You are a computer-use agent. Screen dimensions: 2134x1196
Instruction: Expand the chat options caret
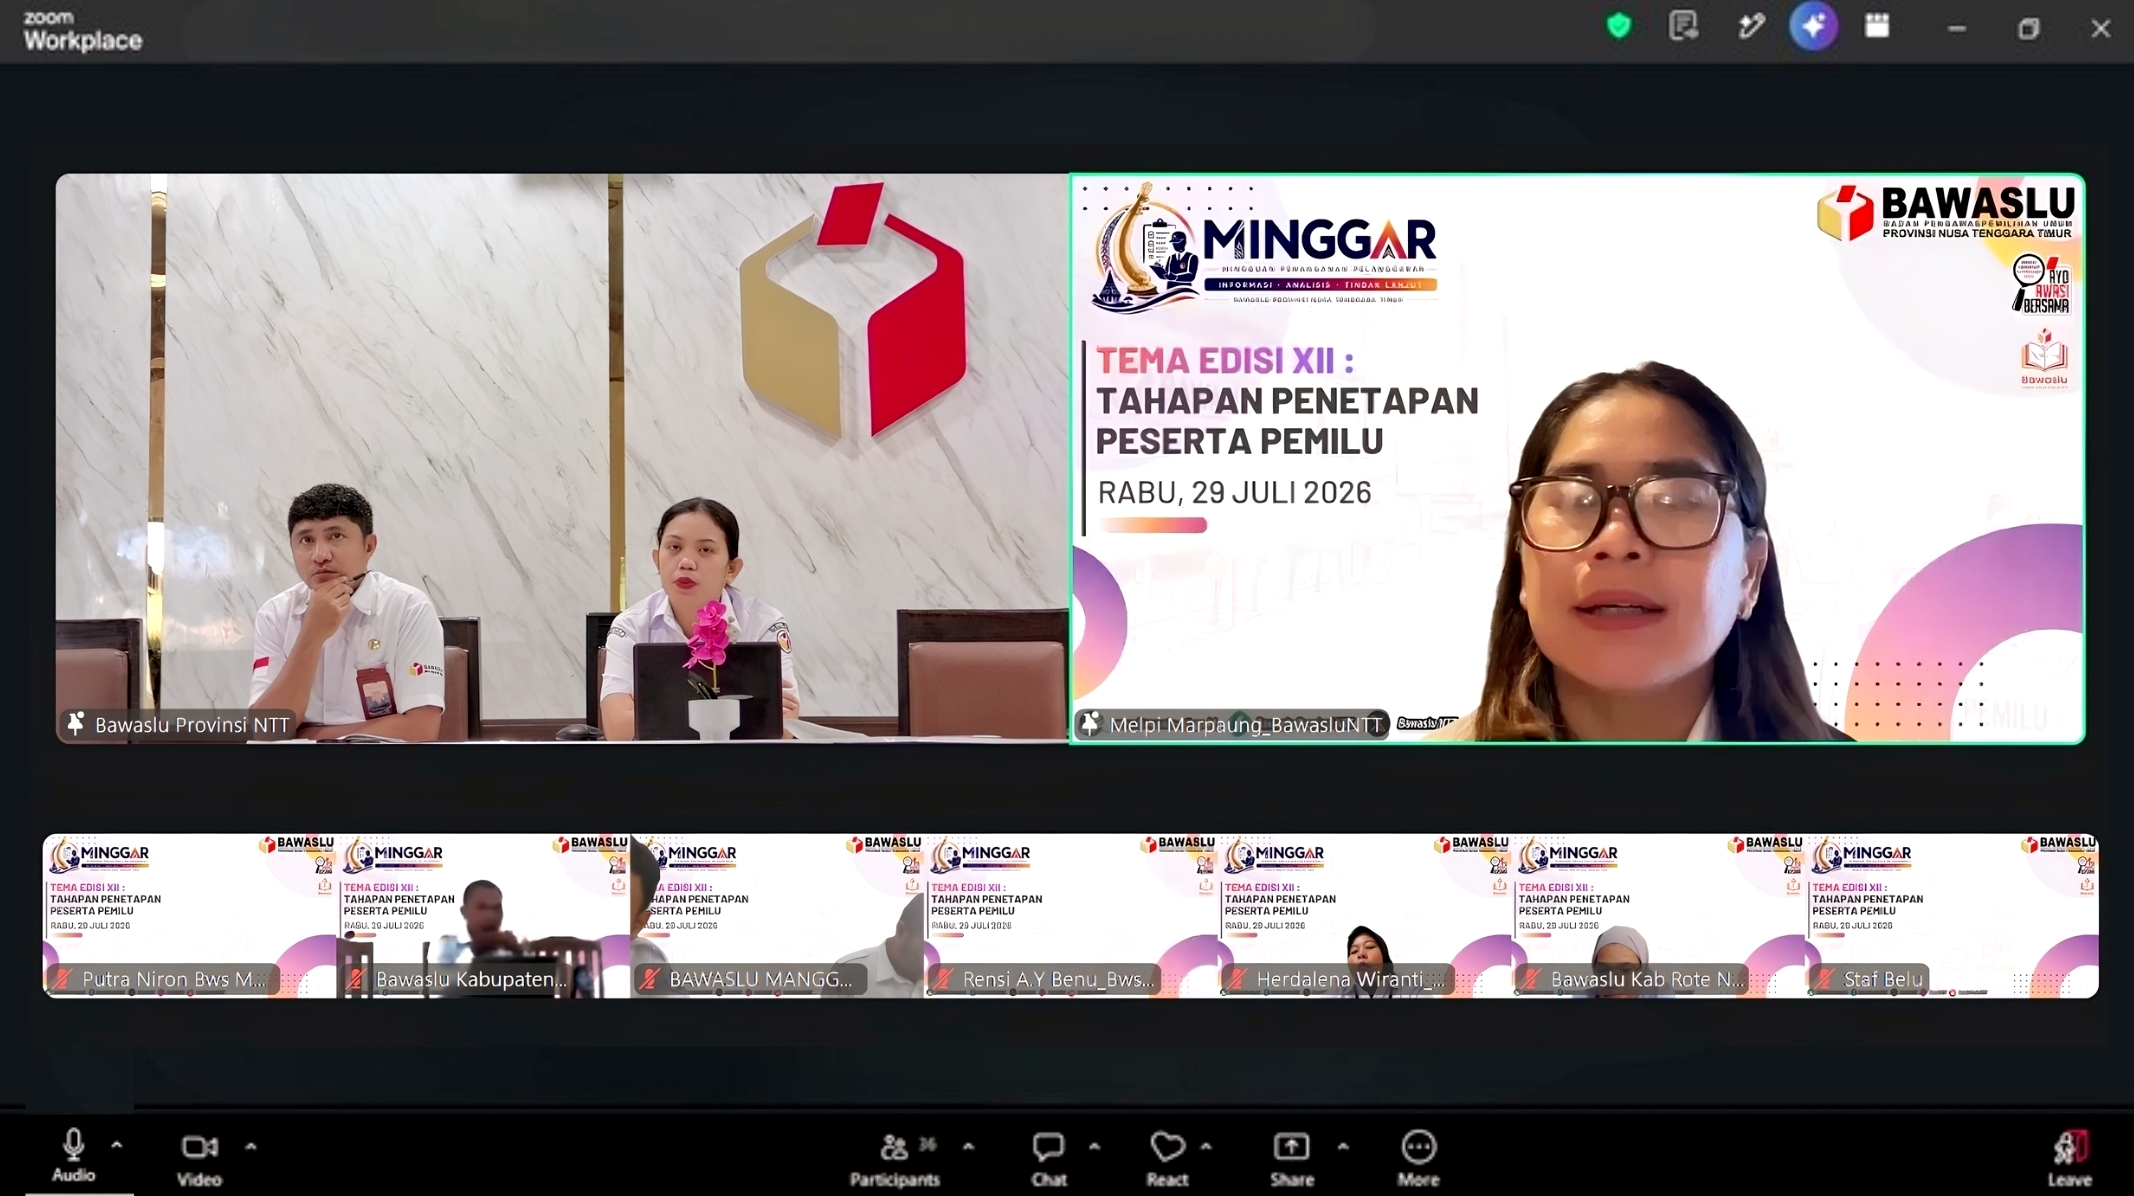coord(1094,1147)
